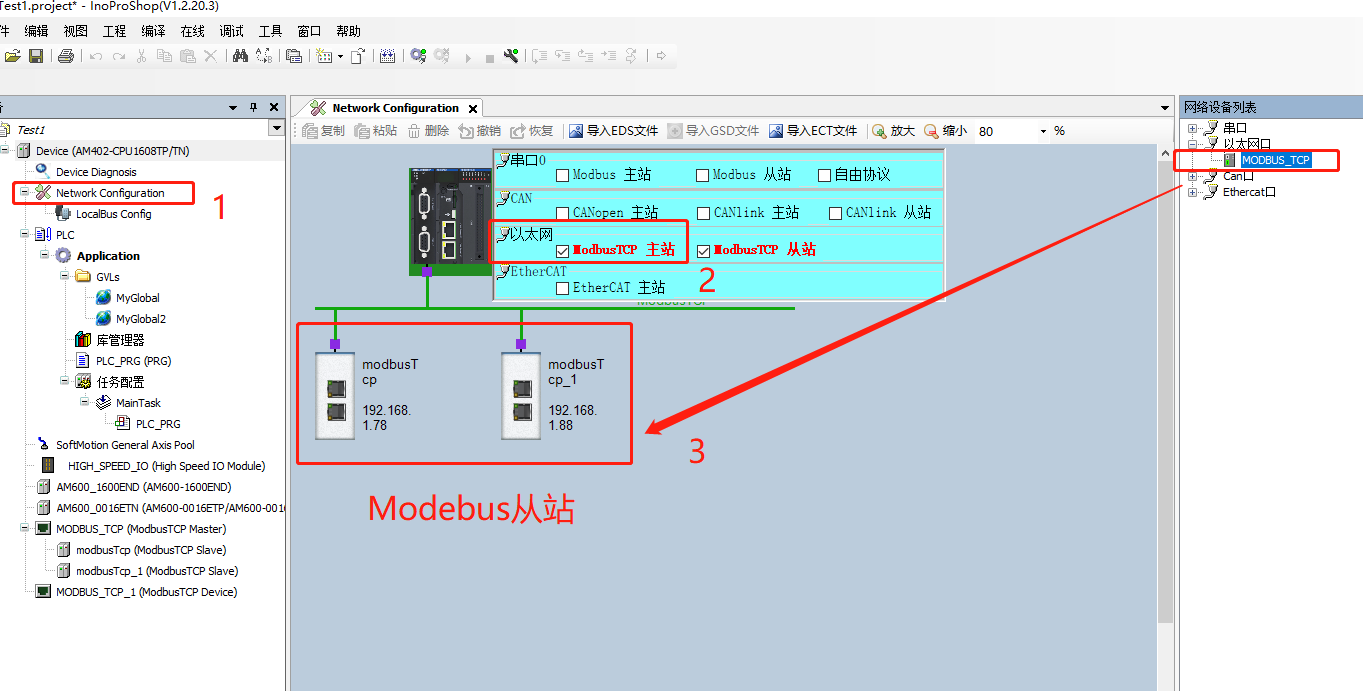Click the MODBUS_TCP Master network port icon
The width and height of the screenshot is (1363, 691).
click(43, 529)
